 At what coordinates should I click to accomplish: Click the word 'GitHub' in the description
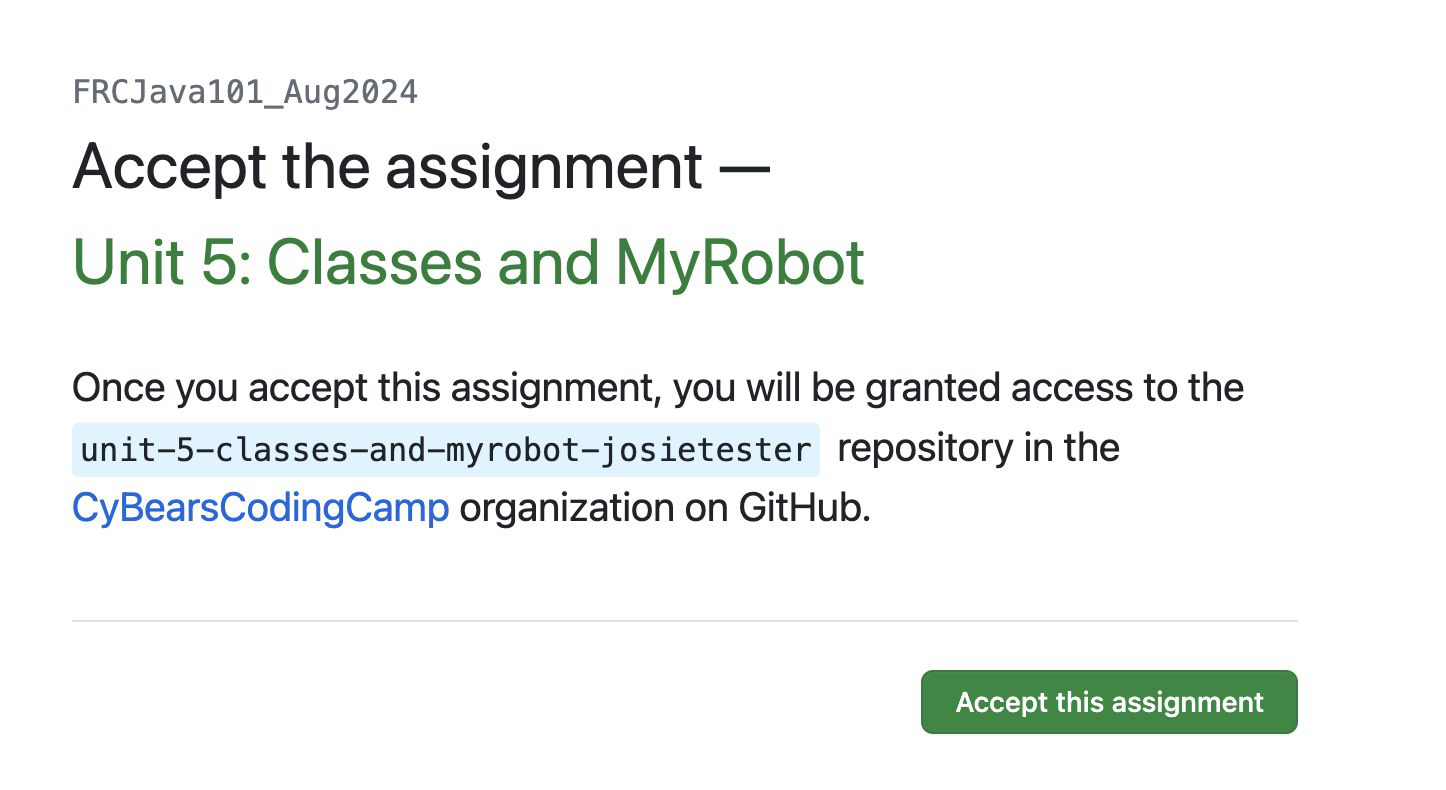click(x=800, y=509)
